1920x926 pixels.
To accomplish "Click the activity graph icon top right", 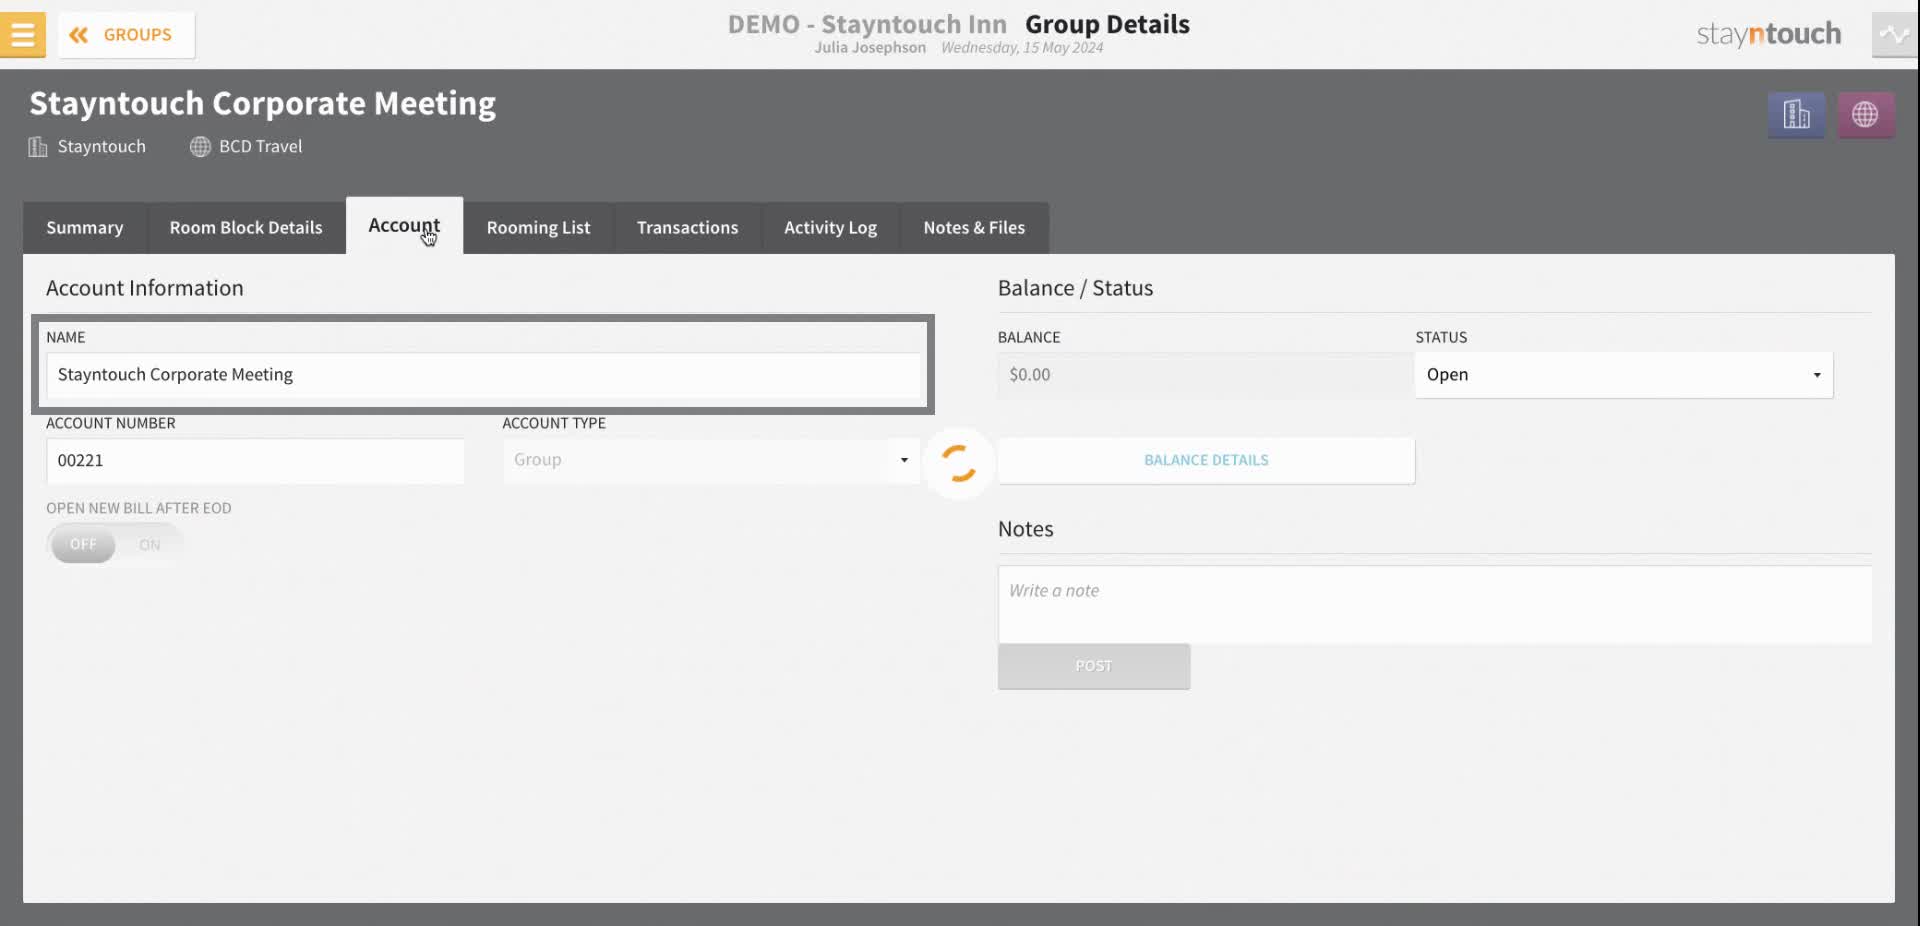I will pos(1895,35).
